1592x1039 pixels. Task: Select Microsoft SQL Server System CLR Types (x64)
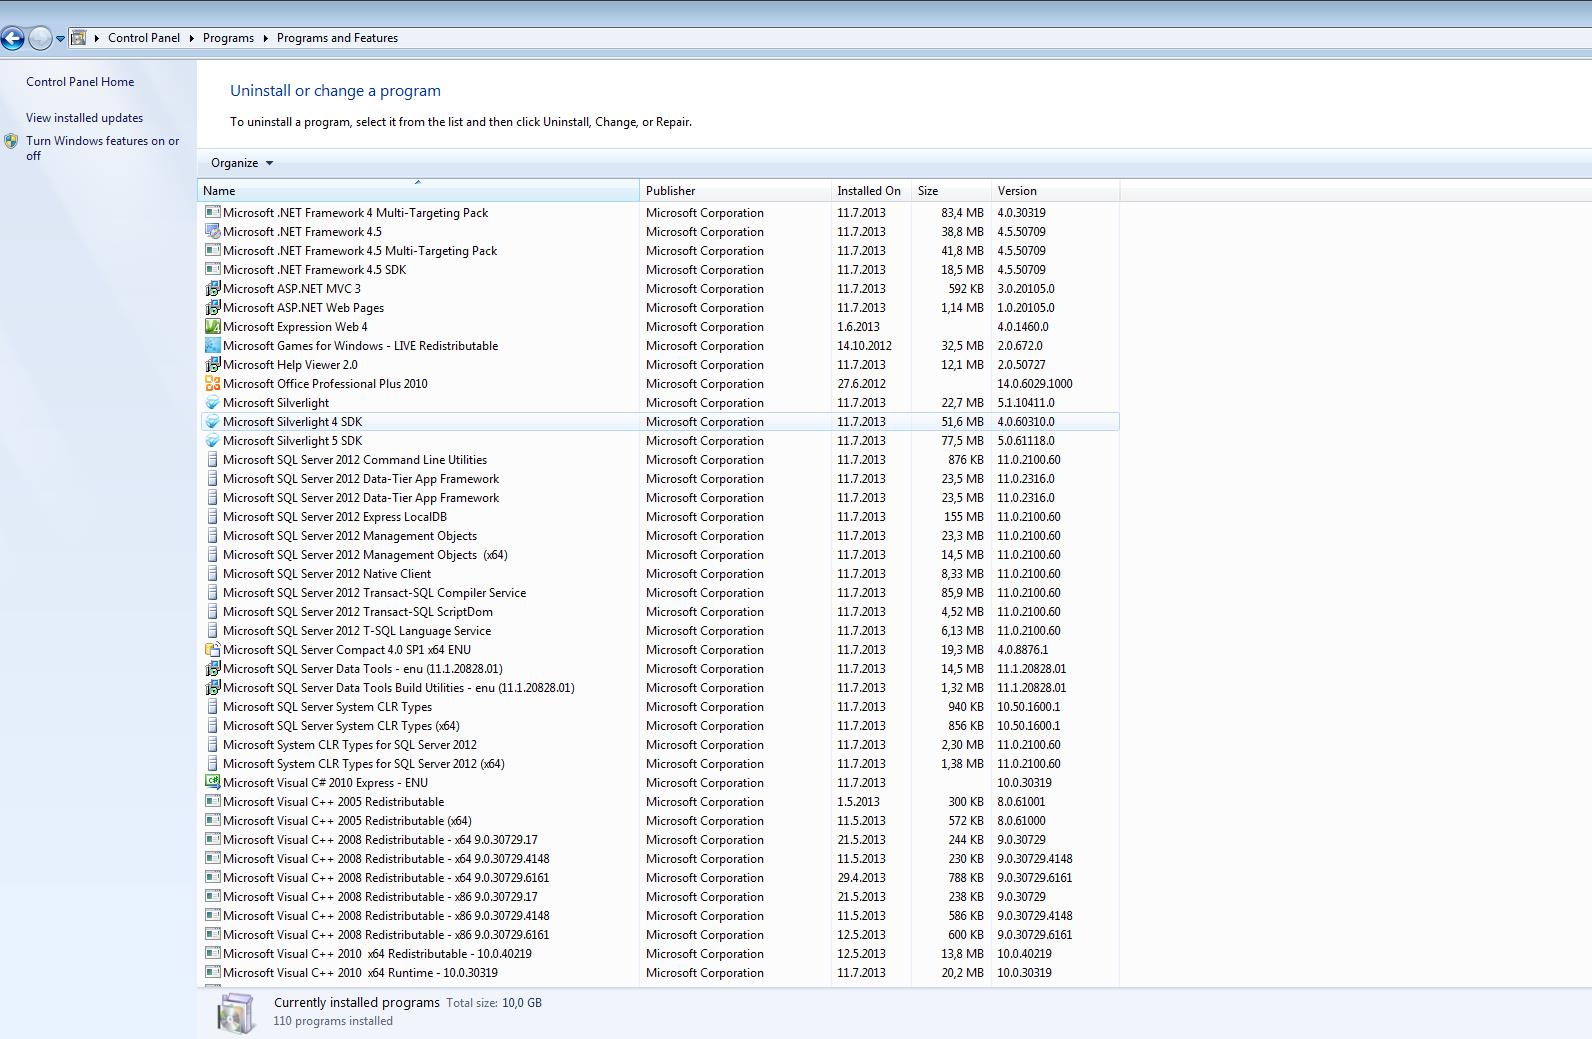[x=660, y=725]
